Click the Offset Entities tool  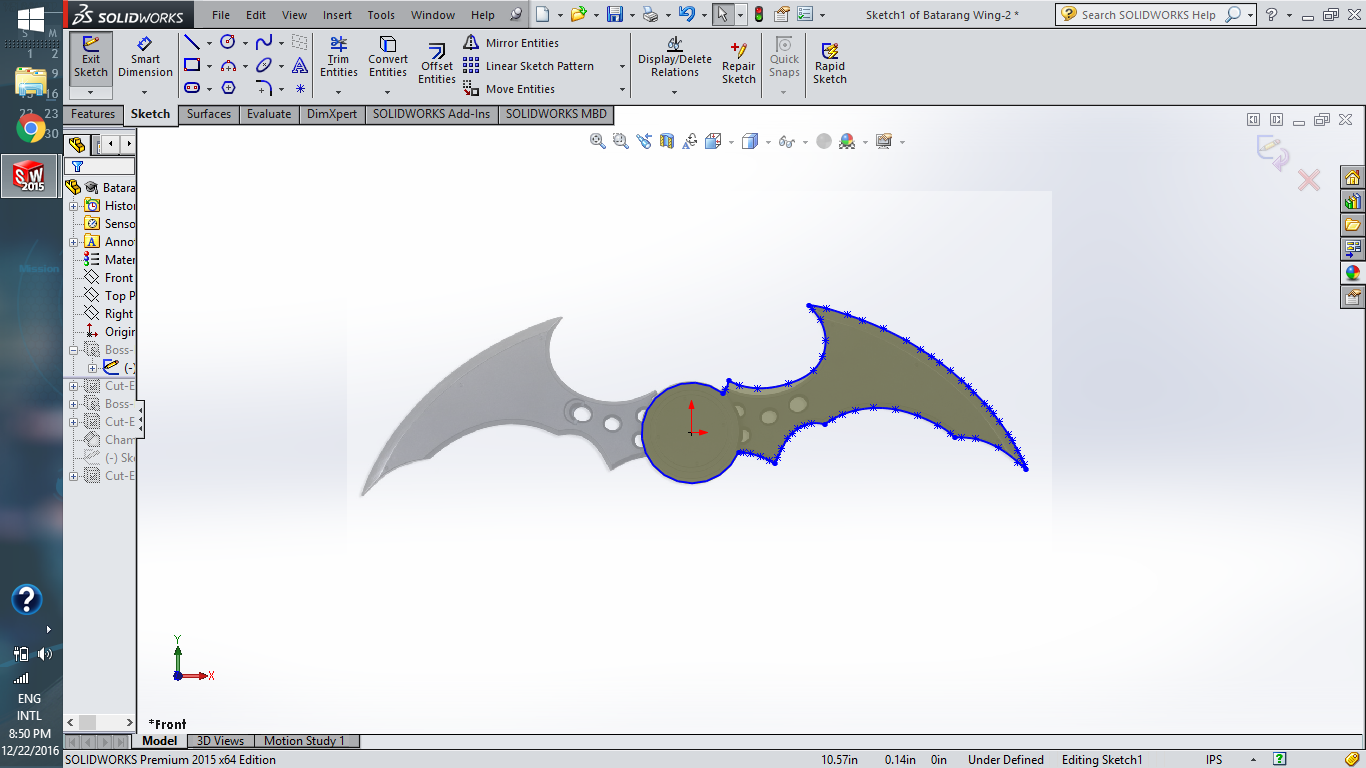(x=437, y=64)
